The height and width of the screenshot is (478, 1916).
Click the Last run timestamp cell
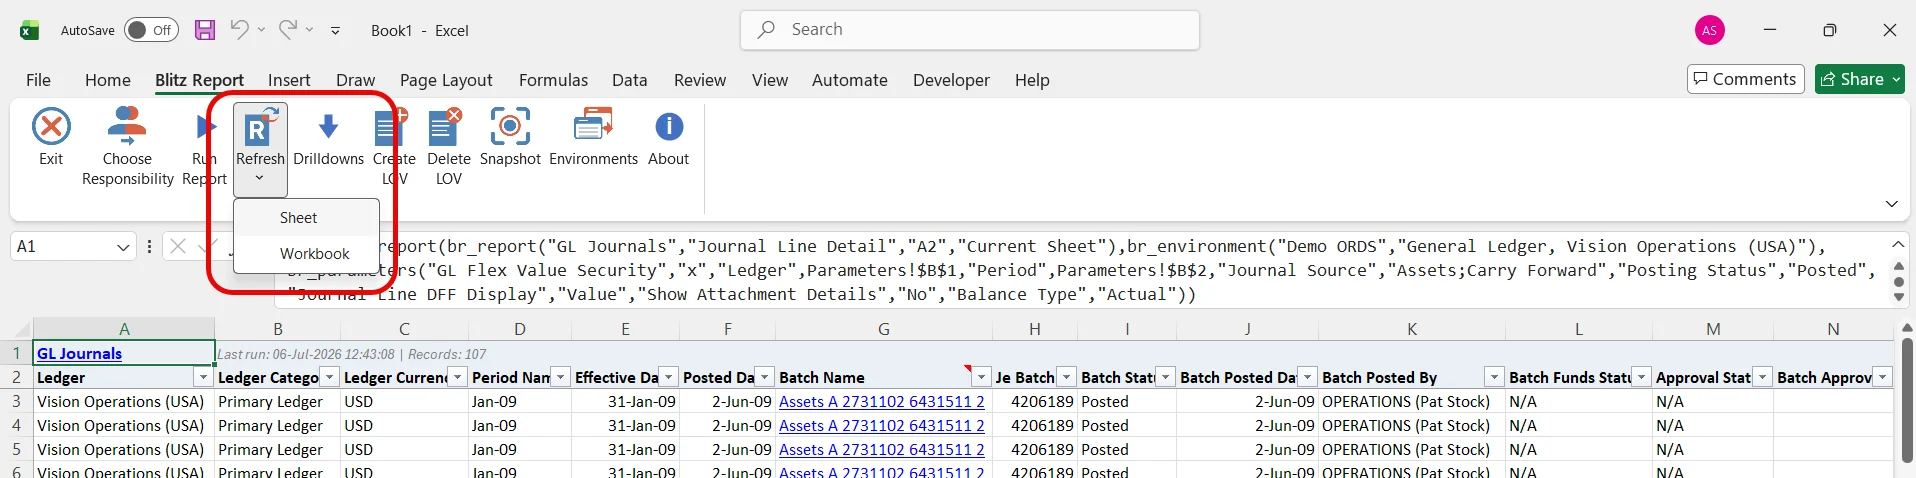[x=351, y=354]
